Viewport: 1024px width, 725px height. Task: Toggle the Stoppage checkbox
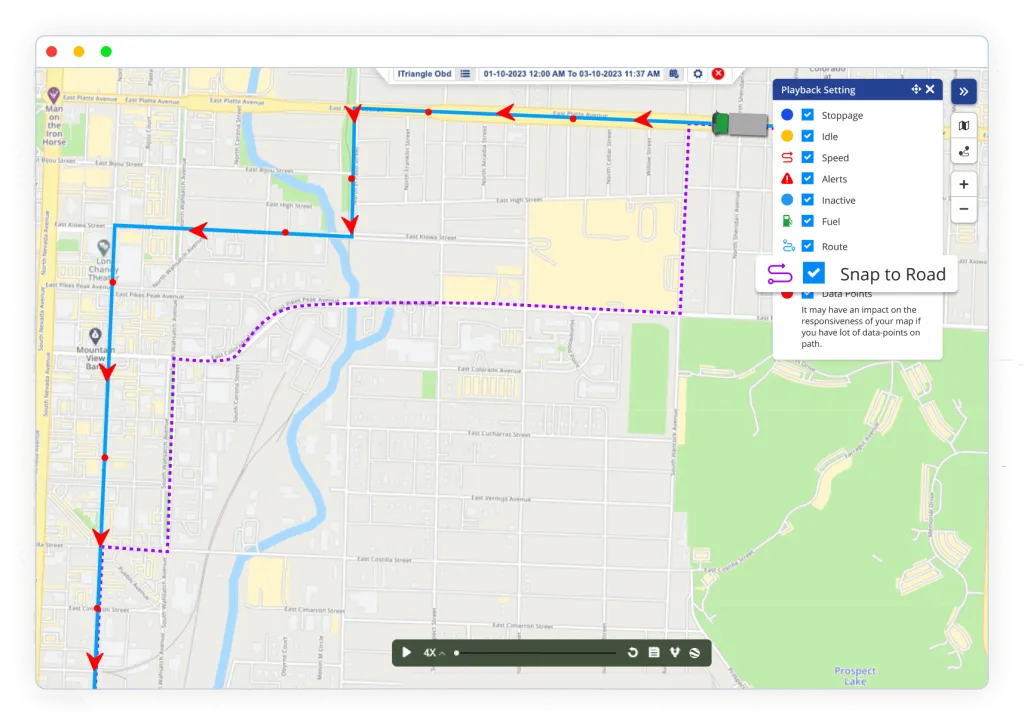pyautogui.click(x=808, y=115)
